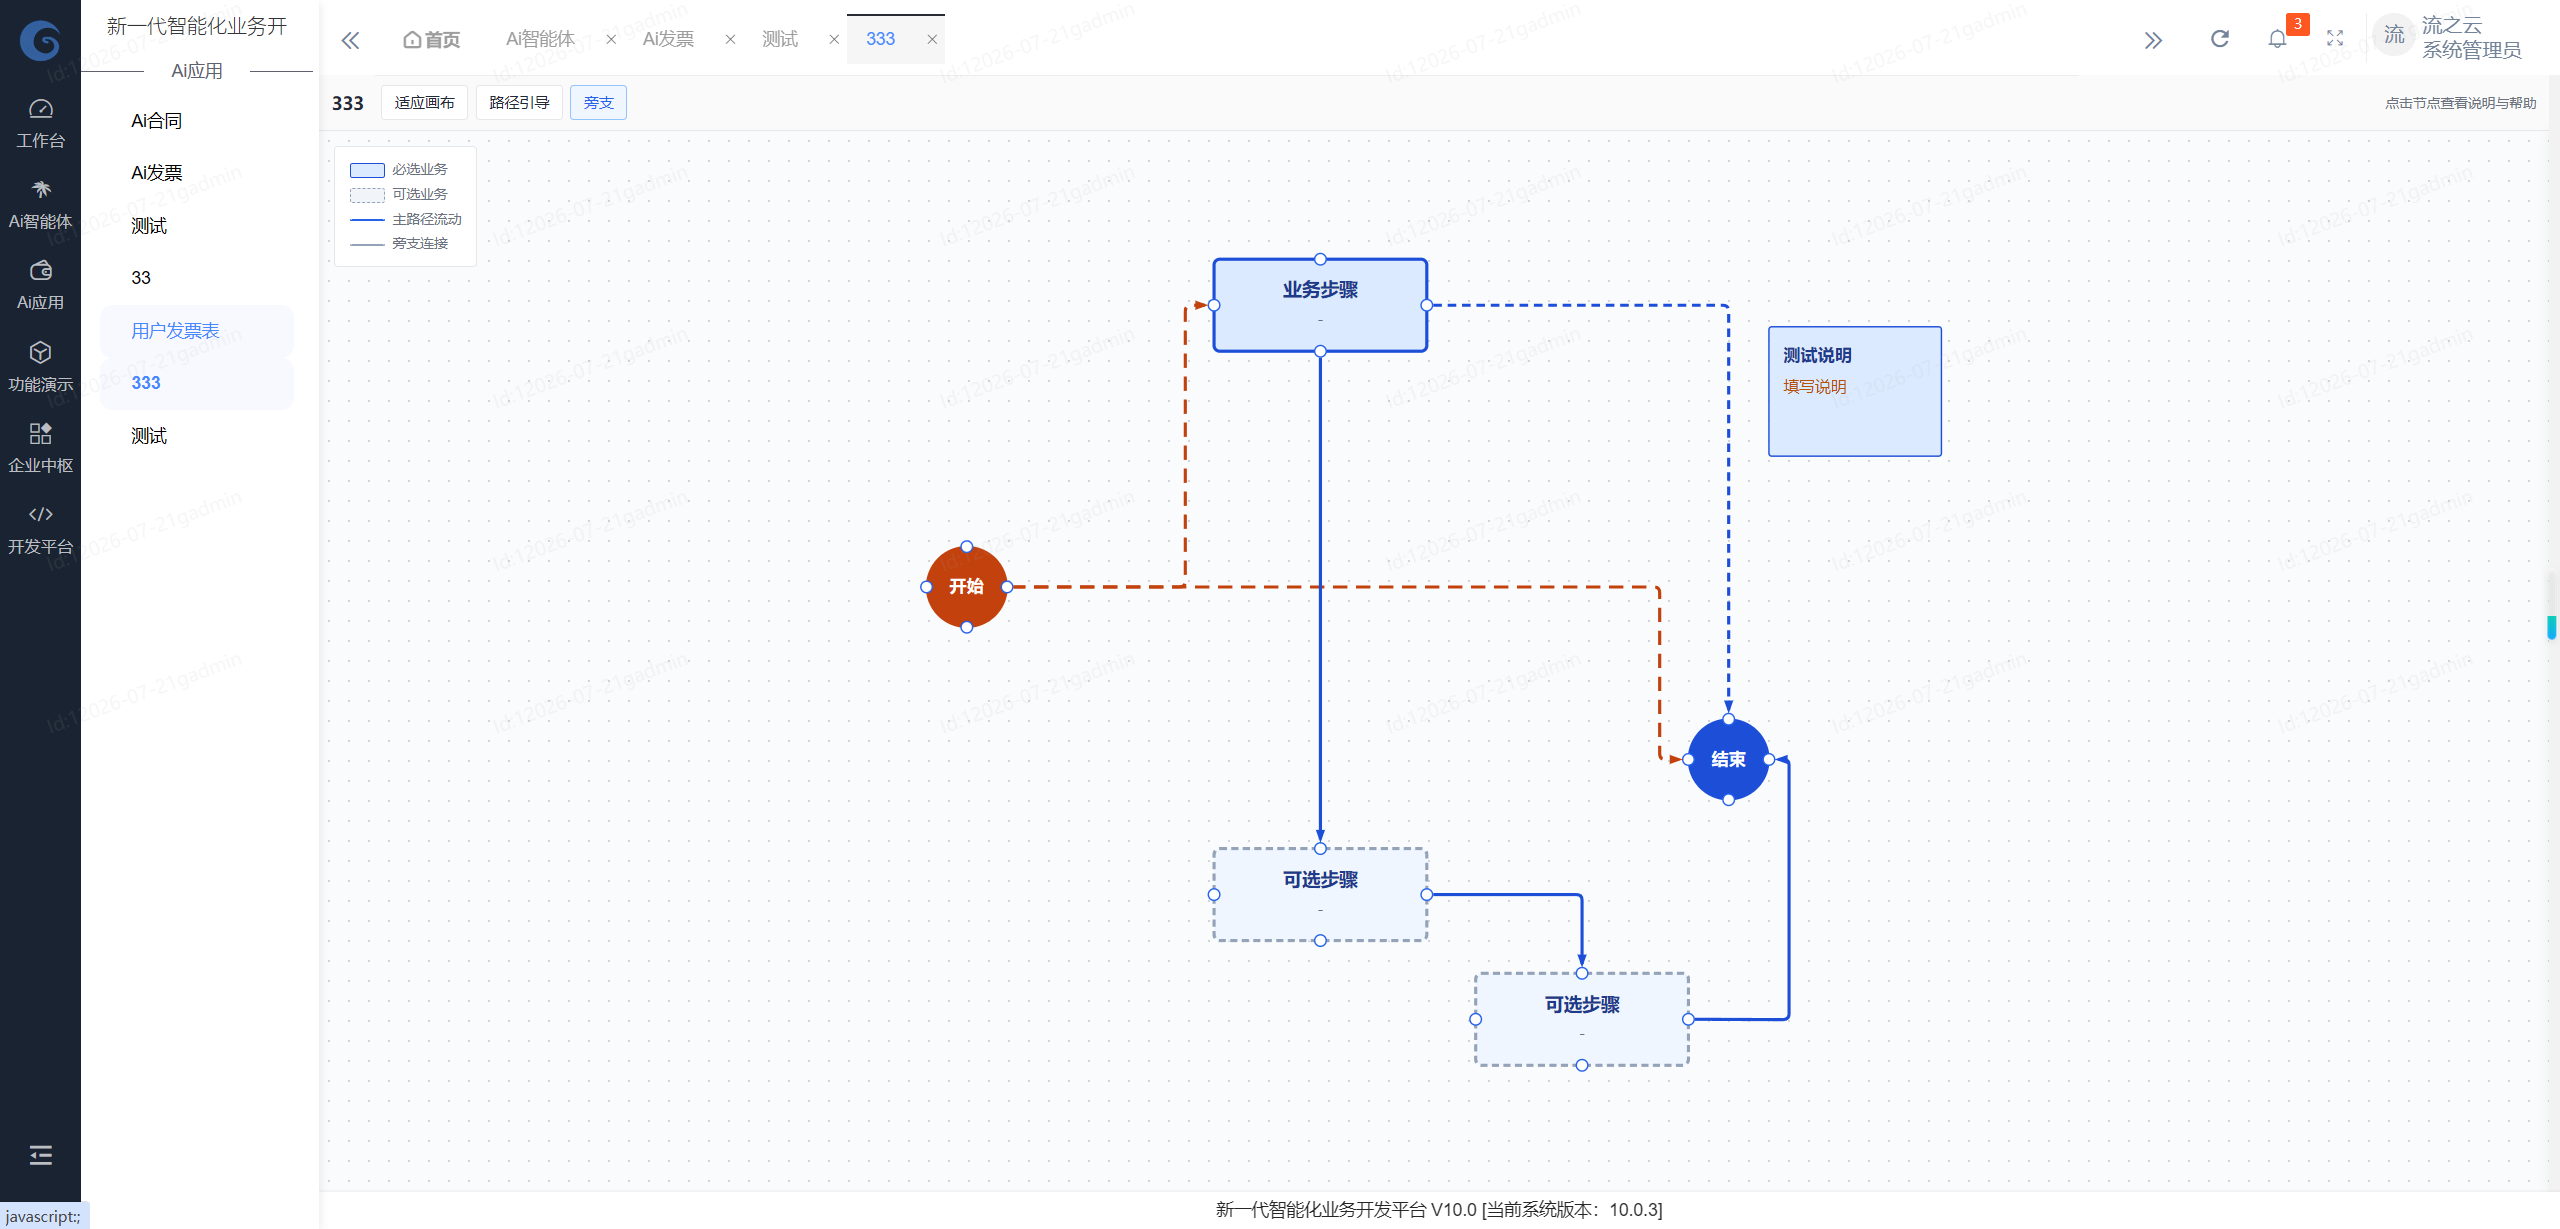The height and width of the screenshot is (1229, 2560).
Task: Click the 系统管理员 user name
Action: pyautogui.click(x=2471, y=50)
